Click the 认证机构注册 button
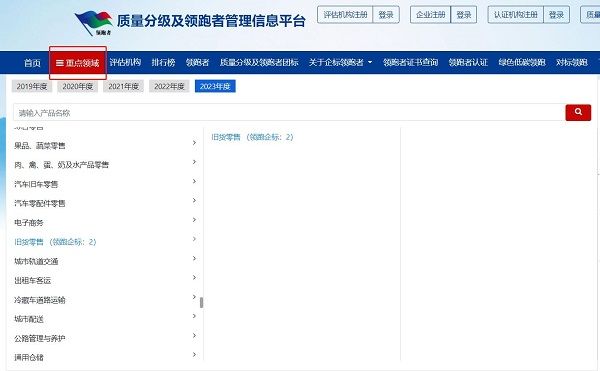Image resolution: width=600 pixels, height=371 pixels. point(515,15)
